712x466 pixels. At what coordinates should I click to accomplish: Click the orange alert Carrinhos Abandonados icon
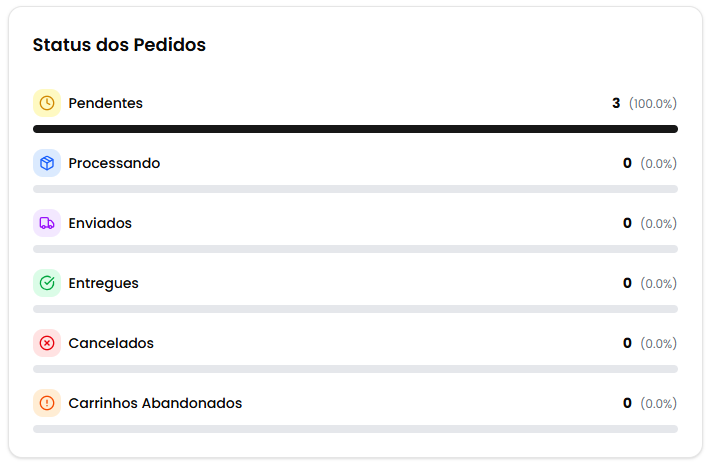pyautogui.click(x=47, y=403)
